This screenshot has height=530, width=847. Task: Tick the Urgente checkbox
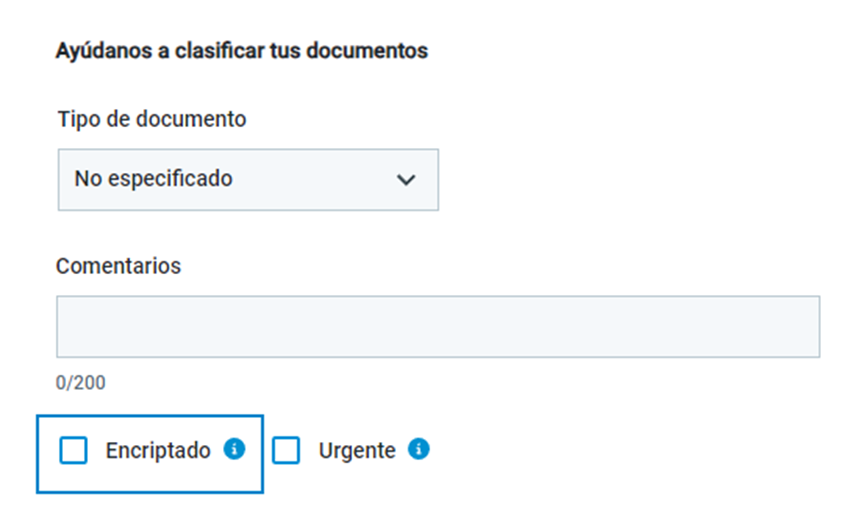pos(286,451)
